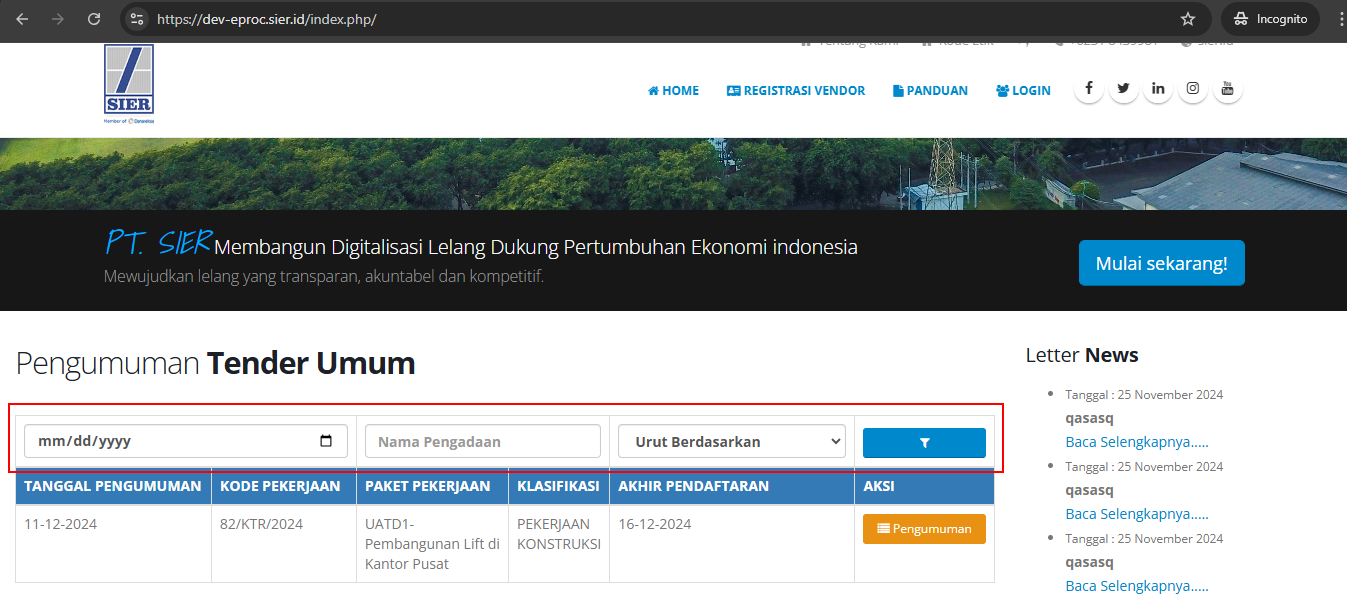Image resolution: width=1347 pixels, height=596 pixels.
Task: Open the PANDUAN menu item
Action: [x=930, y=91]
